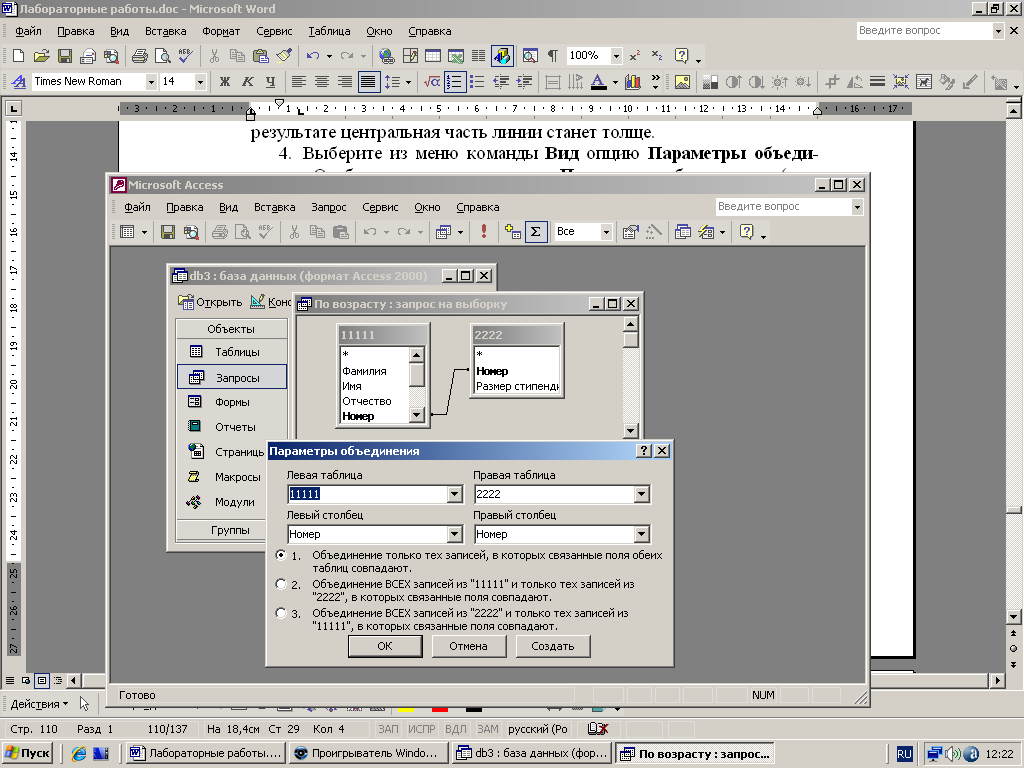This screenshot has height=768, width=1024.
Task: Switch to Проигрыватель Windows taskbar button
Action: point(368,753)
